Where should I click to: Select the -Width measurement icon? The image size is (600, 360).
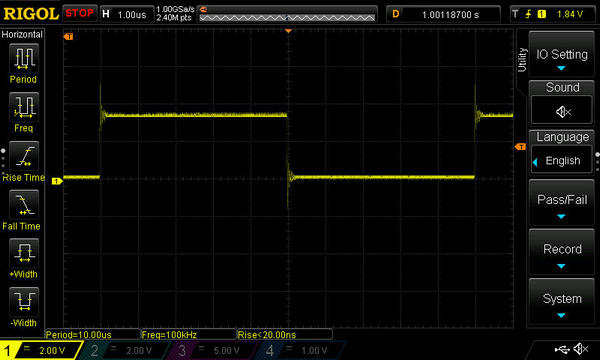click(x=24, y=301)
